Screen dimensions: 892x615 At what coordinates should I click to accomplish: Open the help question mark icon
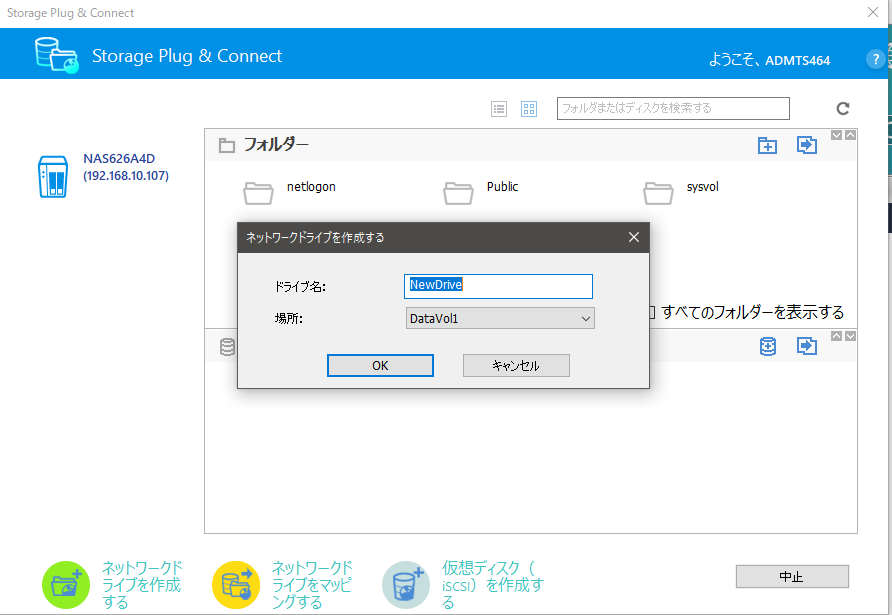click(x=875, y=59)
